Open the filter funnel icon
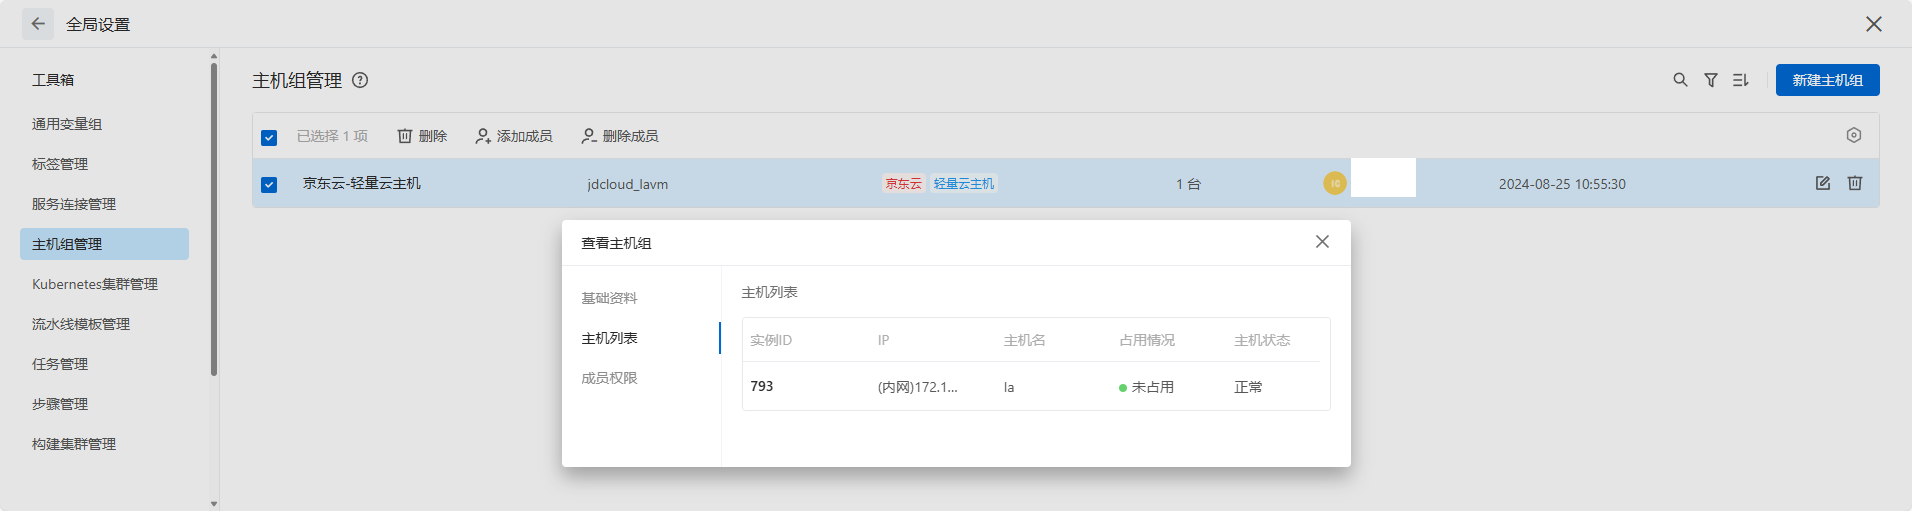This screenshot has width=1912, height=511. (1711, 80)
